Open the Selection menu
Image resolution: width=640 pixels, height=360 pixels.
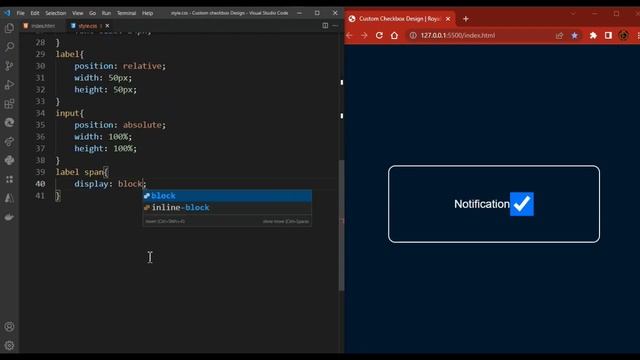click(x=56, y=13)
